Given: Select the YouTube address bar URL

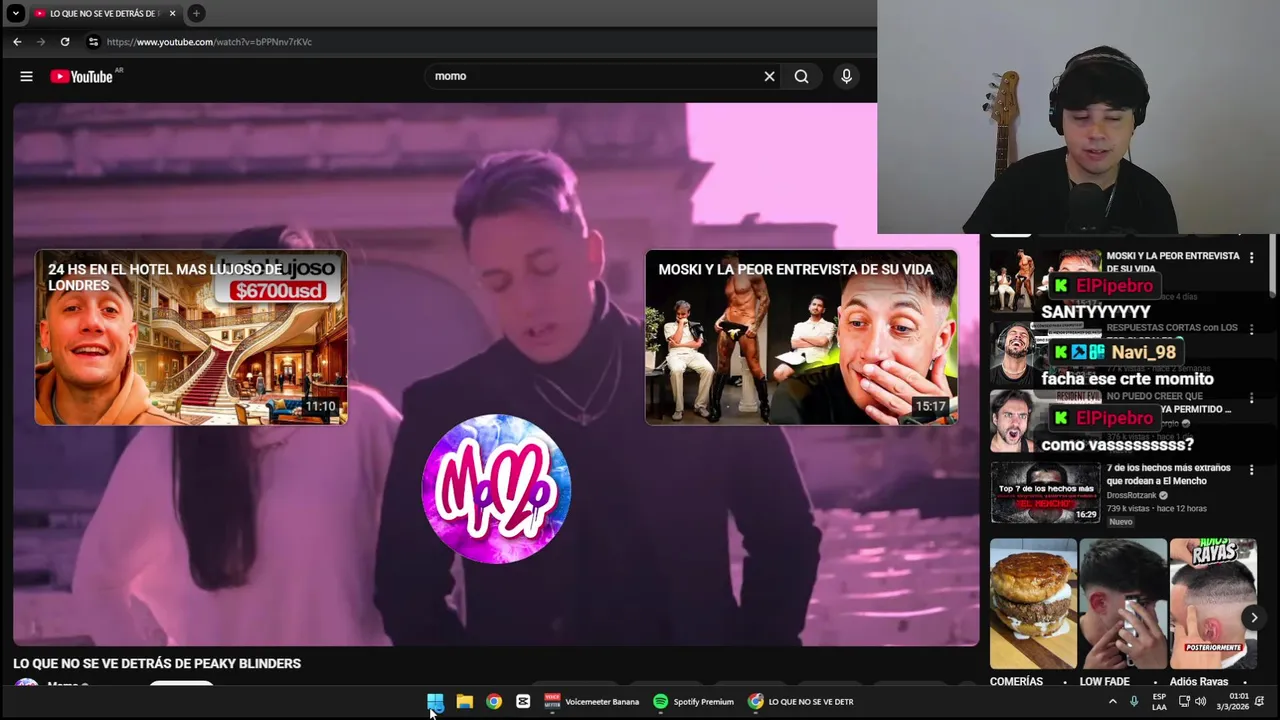Looking at the screenshot, I should pos(209,42).
